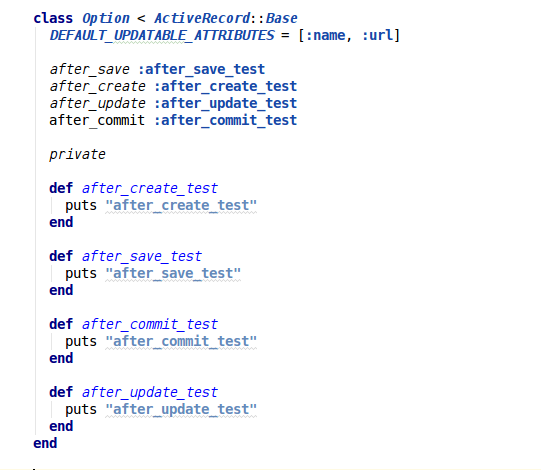The image size is (541, 470).
Task: Click the private keyword
Action: click(77, 155)
